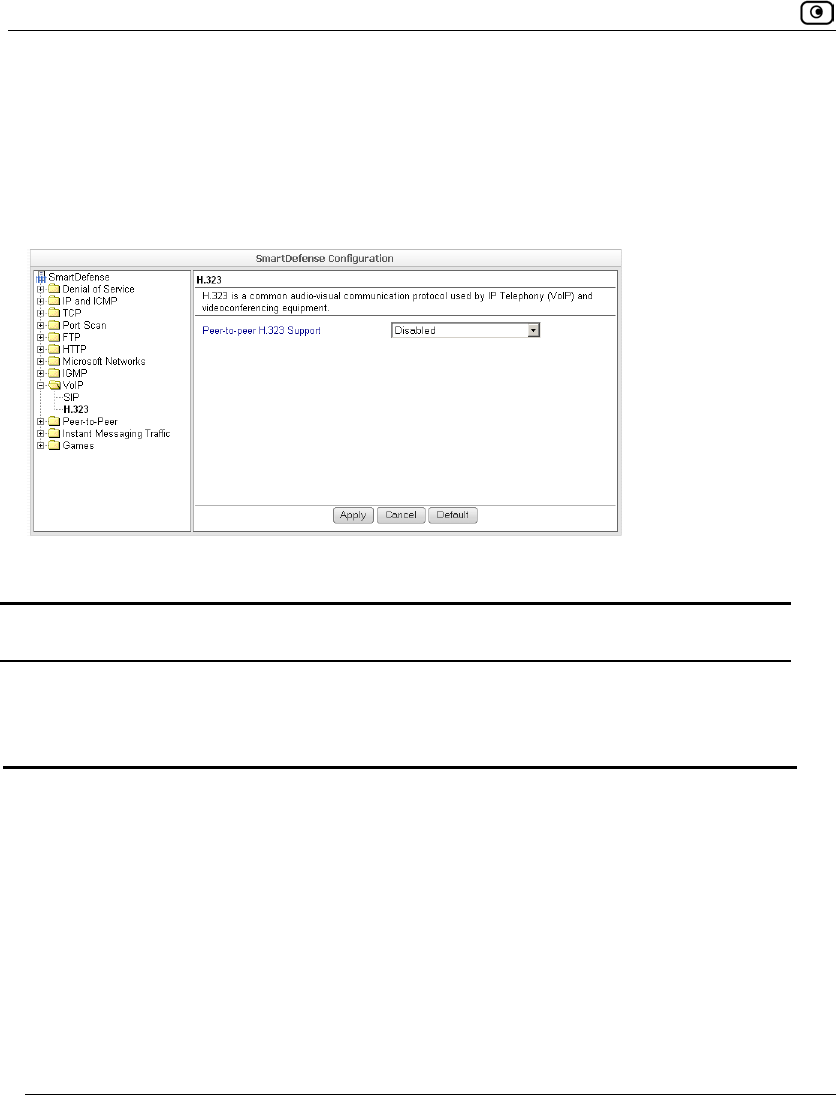
Task: Select the SIP item under VoIP
Action: point(71,397)
